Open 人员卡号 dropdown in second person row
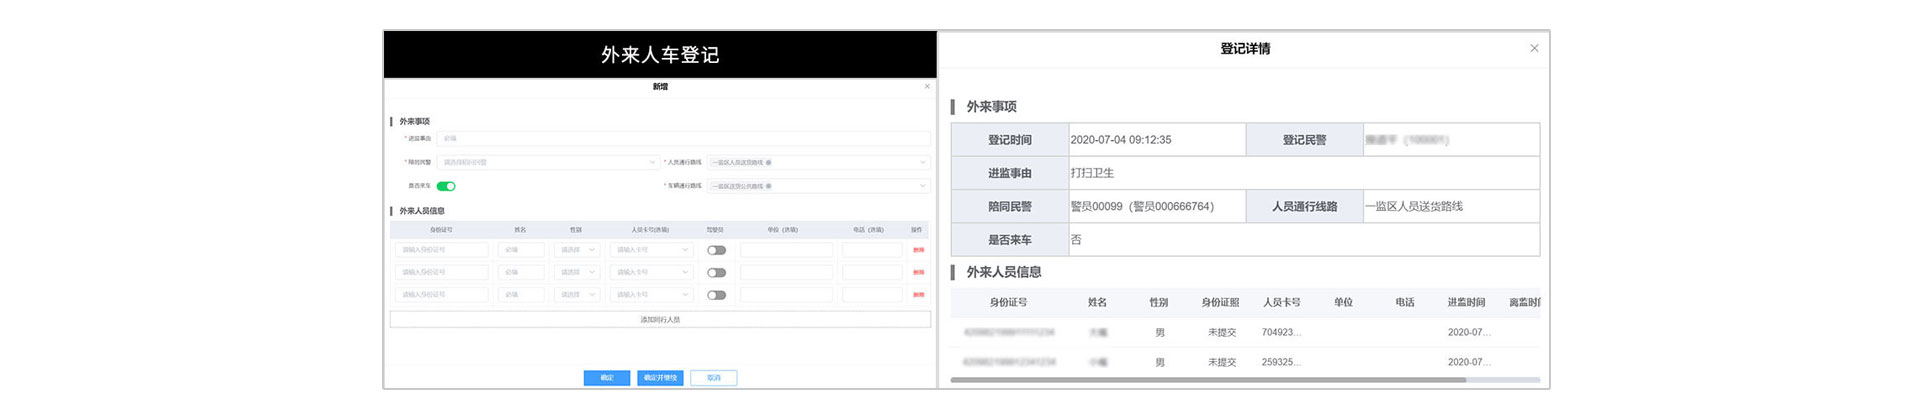The height and width of the screenshot is (407, 1920). coord(652,272)
